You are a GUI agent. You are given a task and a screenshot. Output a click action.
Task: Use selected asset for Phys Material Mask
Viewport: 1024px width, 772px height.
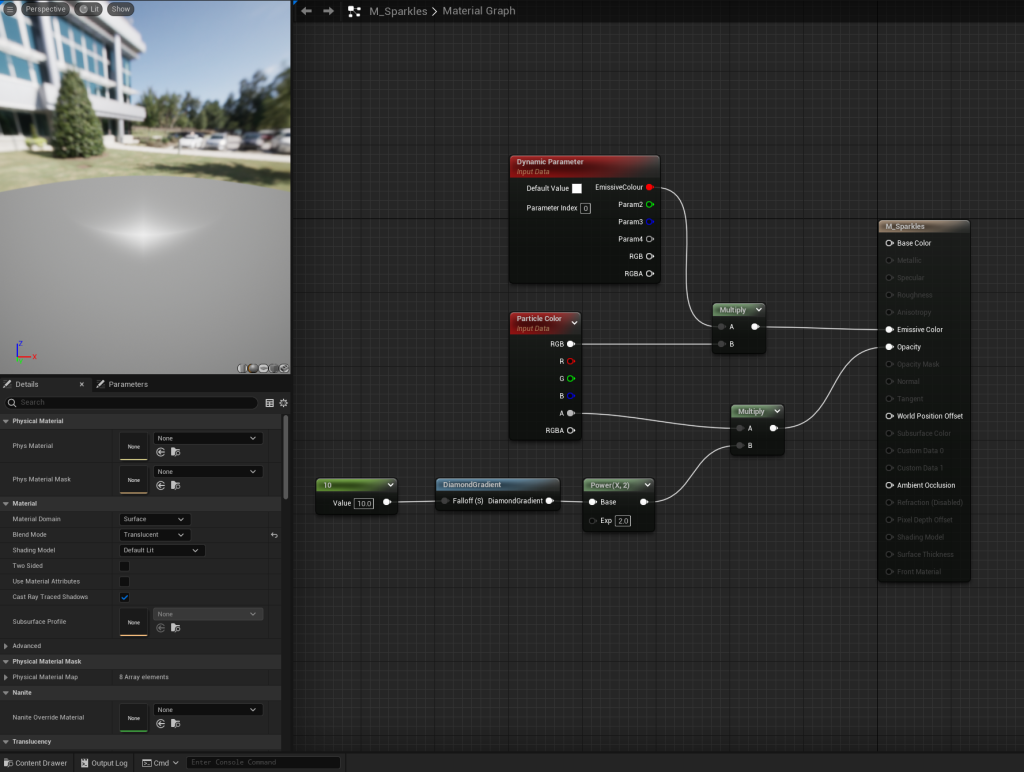tap(160, 485)
